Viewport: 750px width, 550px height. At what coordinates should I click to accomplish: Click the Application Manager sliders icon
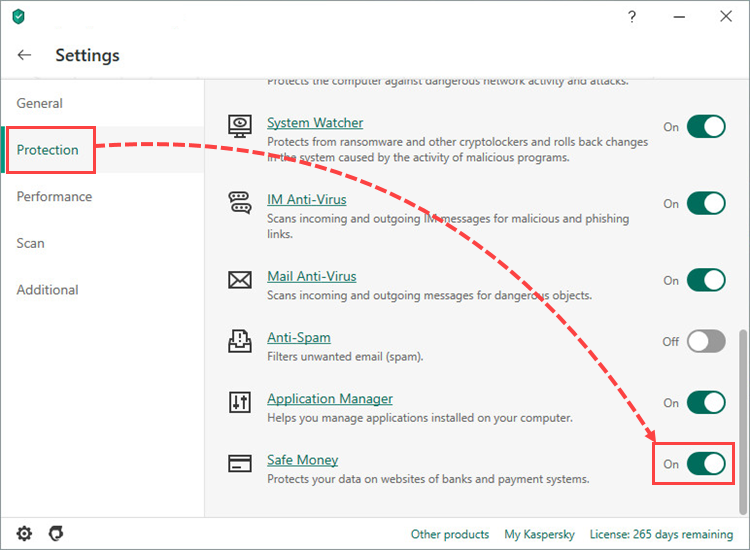click(240, 402)
